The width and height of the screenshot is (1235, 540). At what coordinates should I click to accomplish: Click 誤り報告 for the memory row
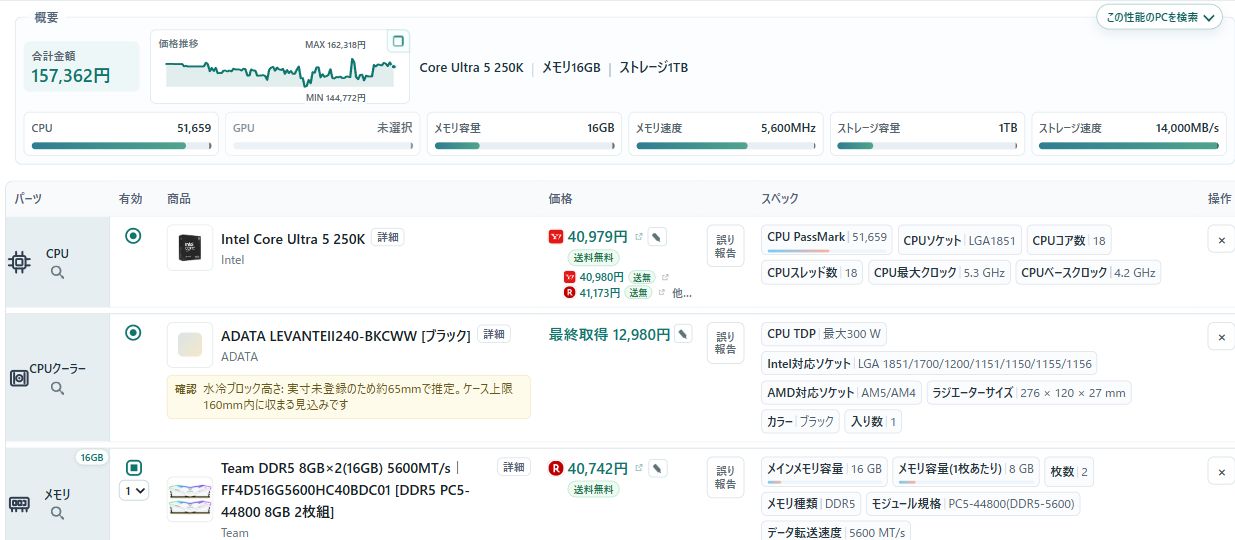click(x=726, y=477)
